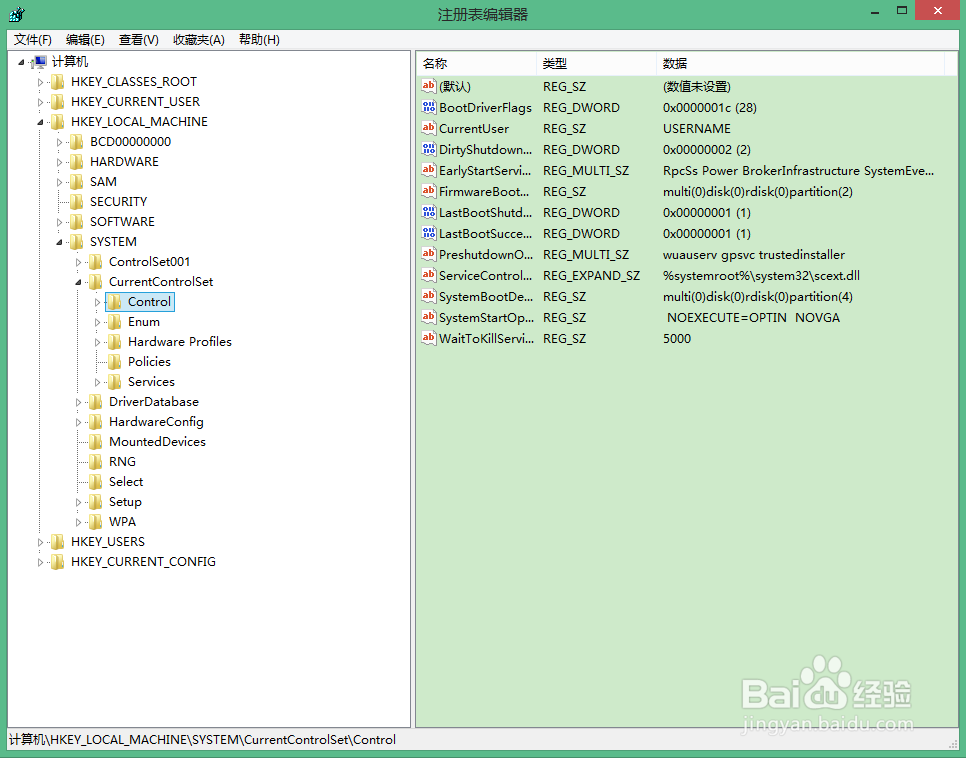Expand HKEY_CURRENT_USER tree arrow
Viewport: 966px width, 758px height.
41,102
